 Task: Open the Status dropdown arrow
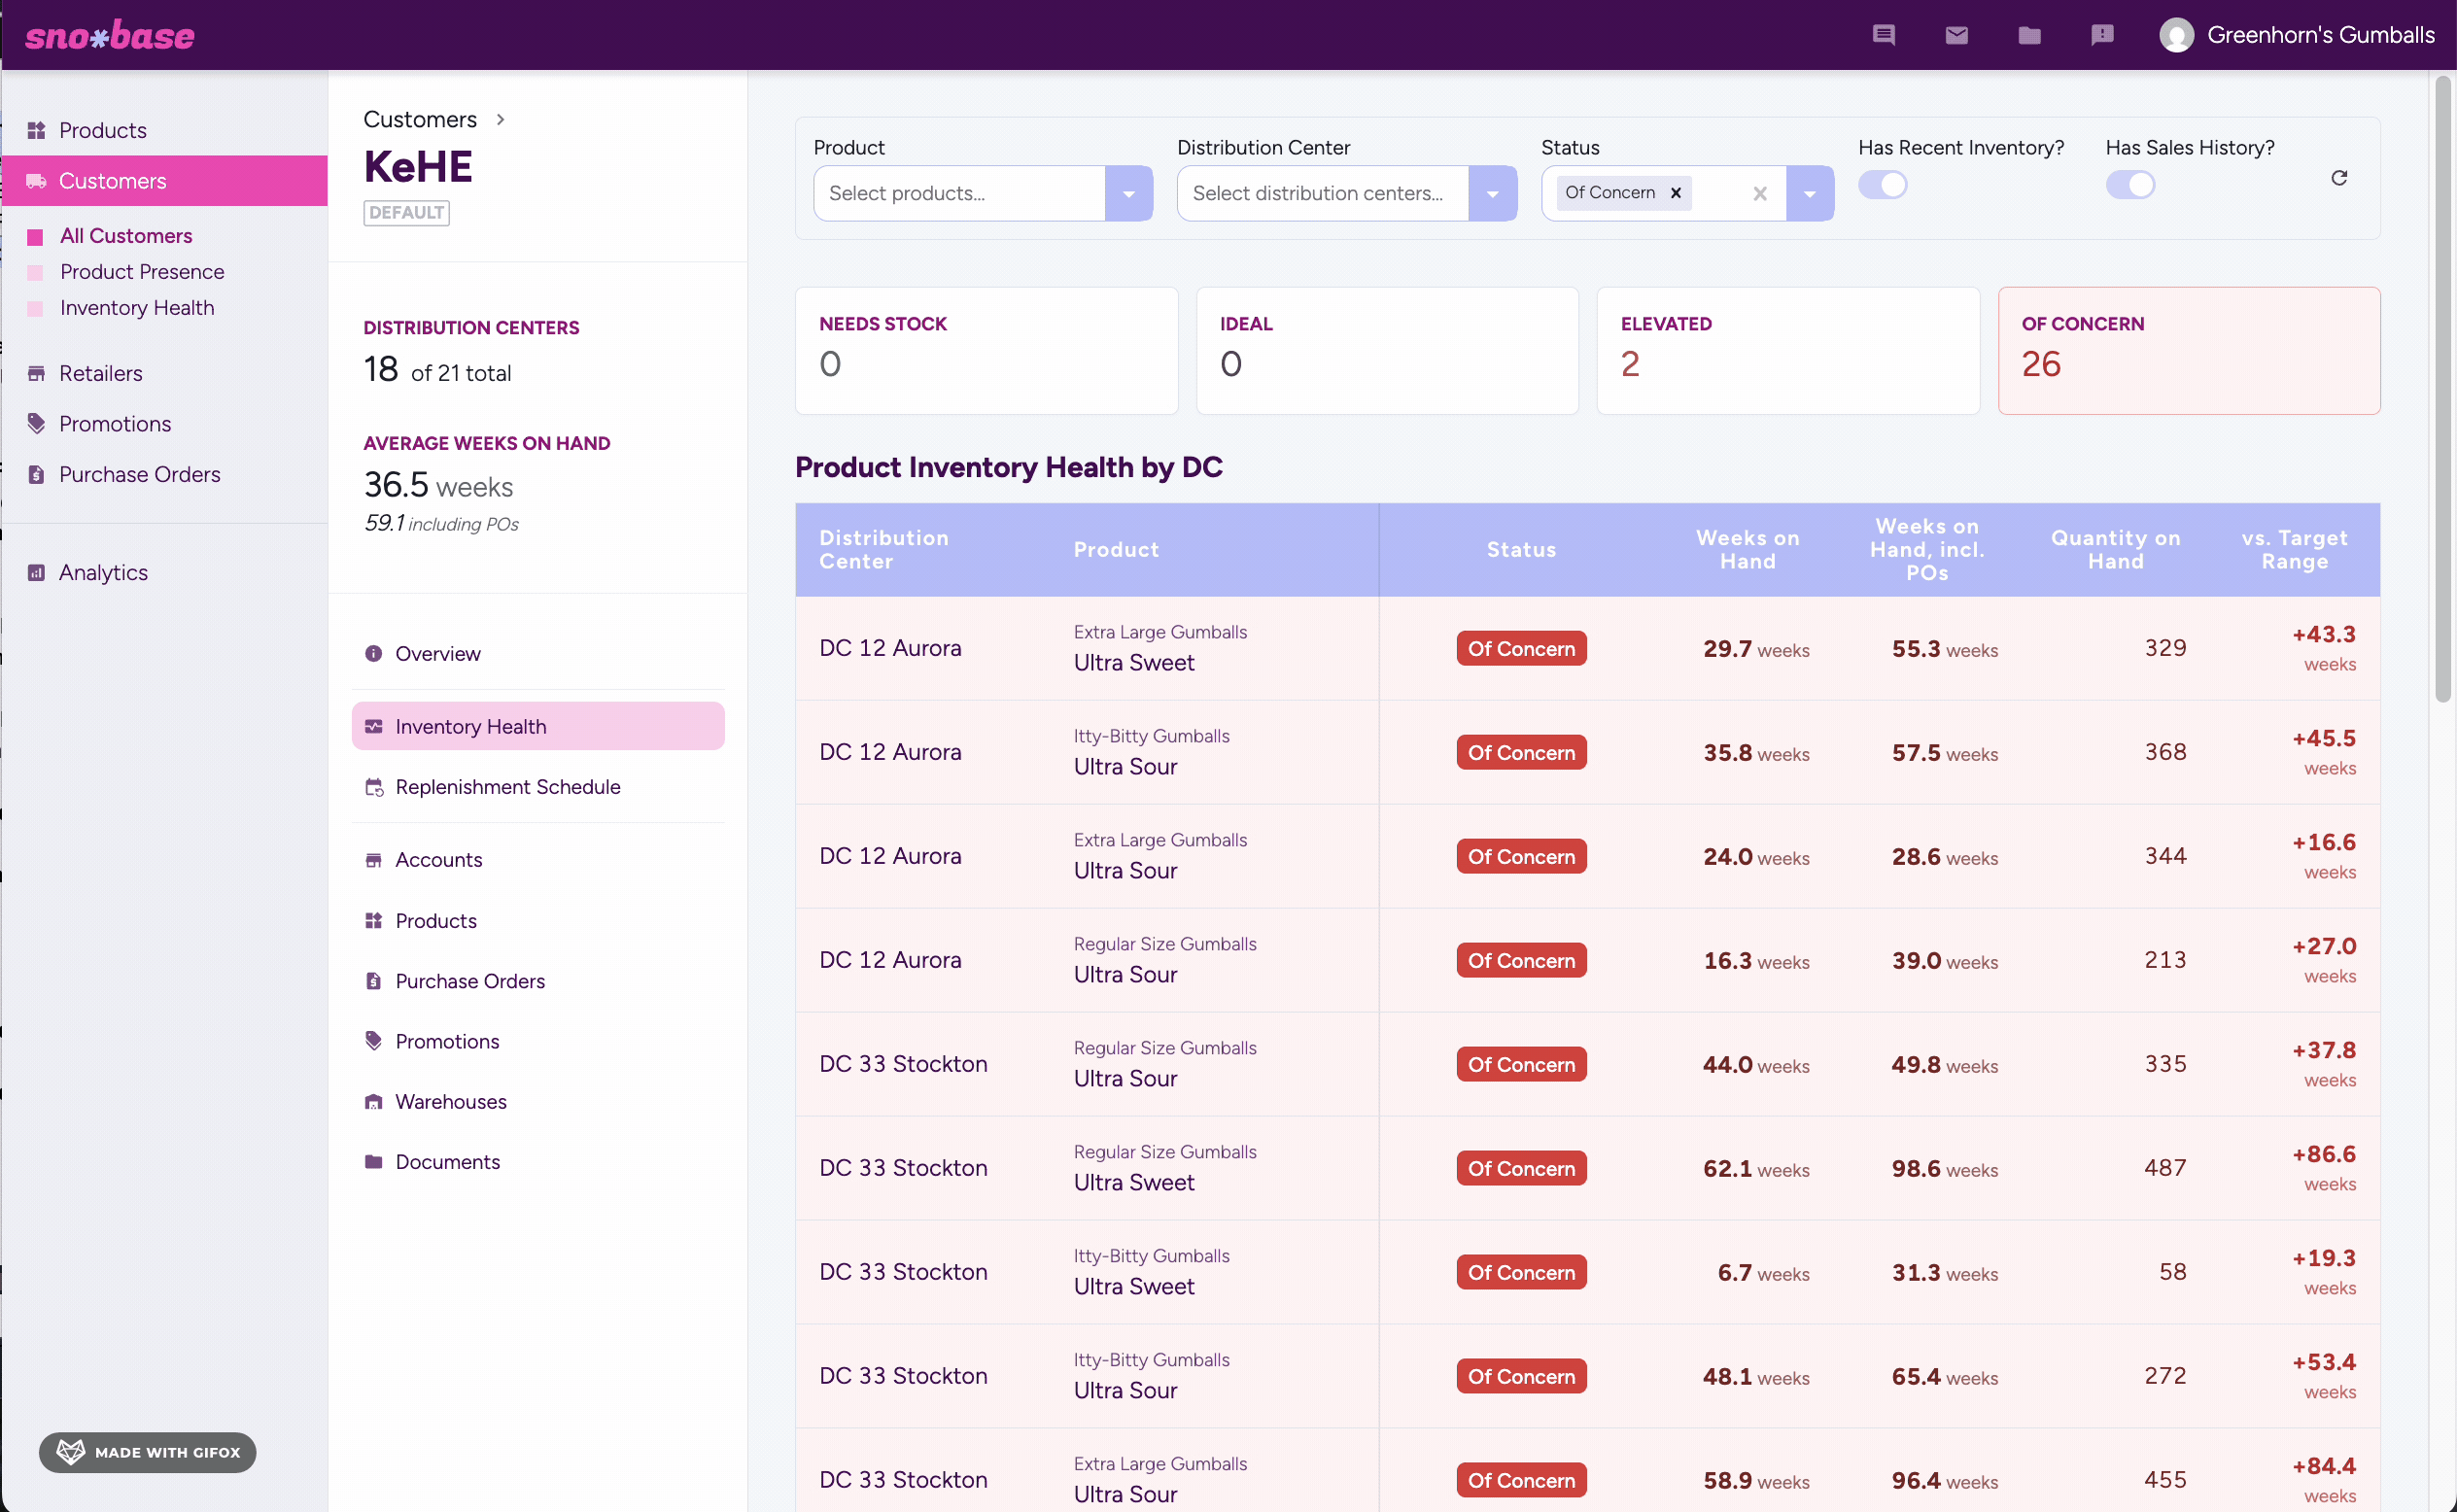pos(1809,193)
